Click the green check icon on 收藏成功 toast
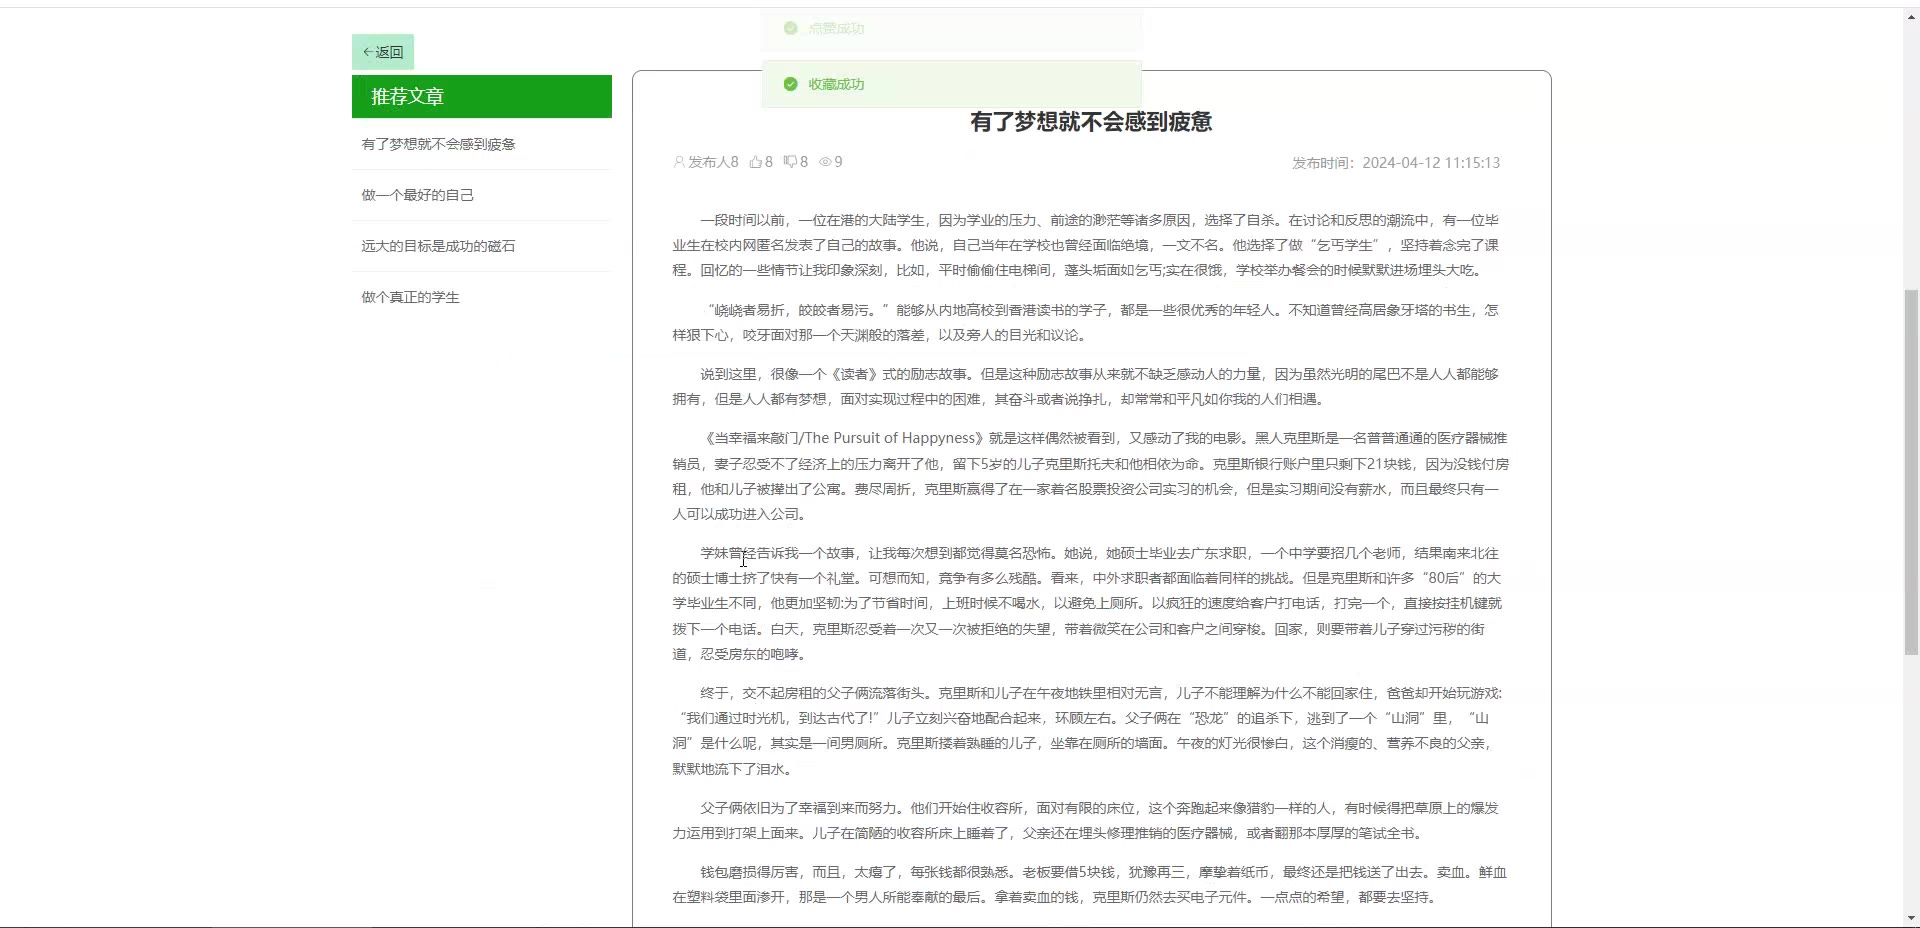This screenshot has width=1920, height=928. coord(790,84)
